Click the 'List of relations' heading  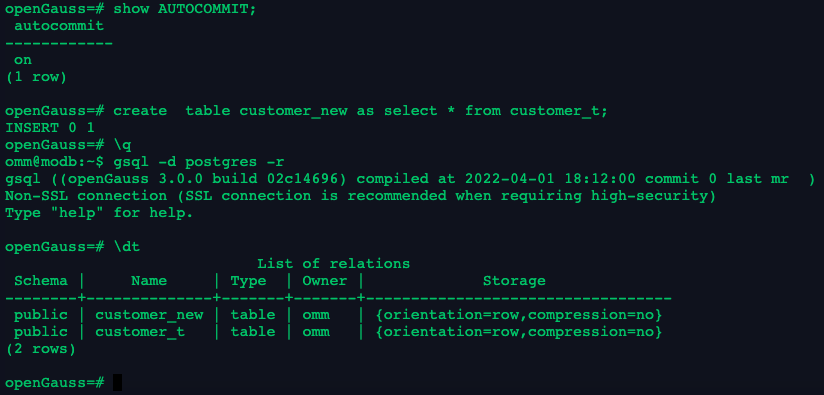(333, 263)
